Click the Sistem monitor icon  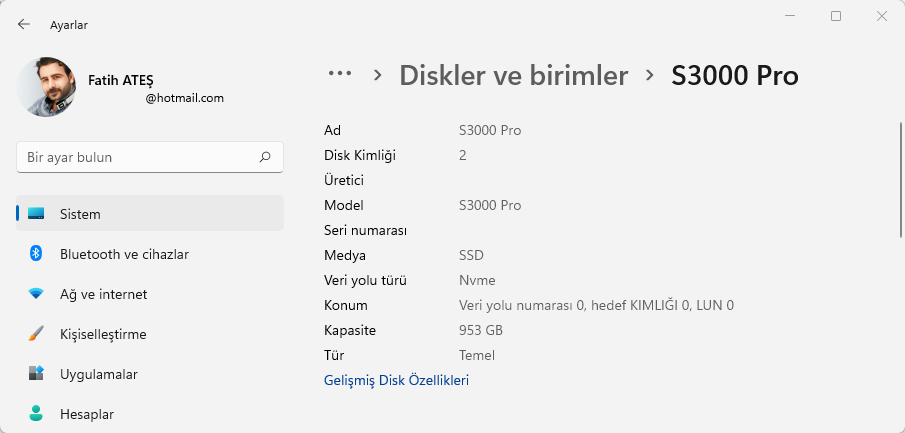click(x=36, y=214)
